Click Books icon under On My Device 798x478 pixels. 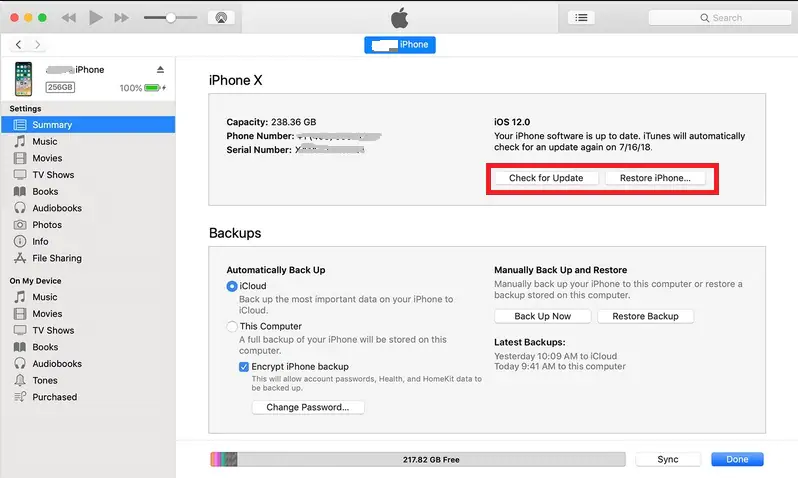[x=20, y=347]
